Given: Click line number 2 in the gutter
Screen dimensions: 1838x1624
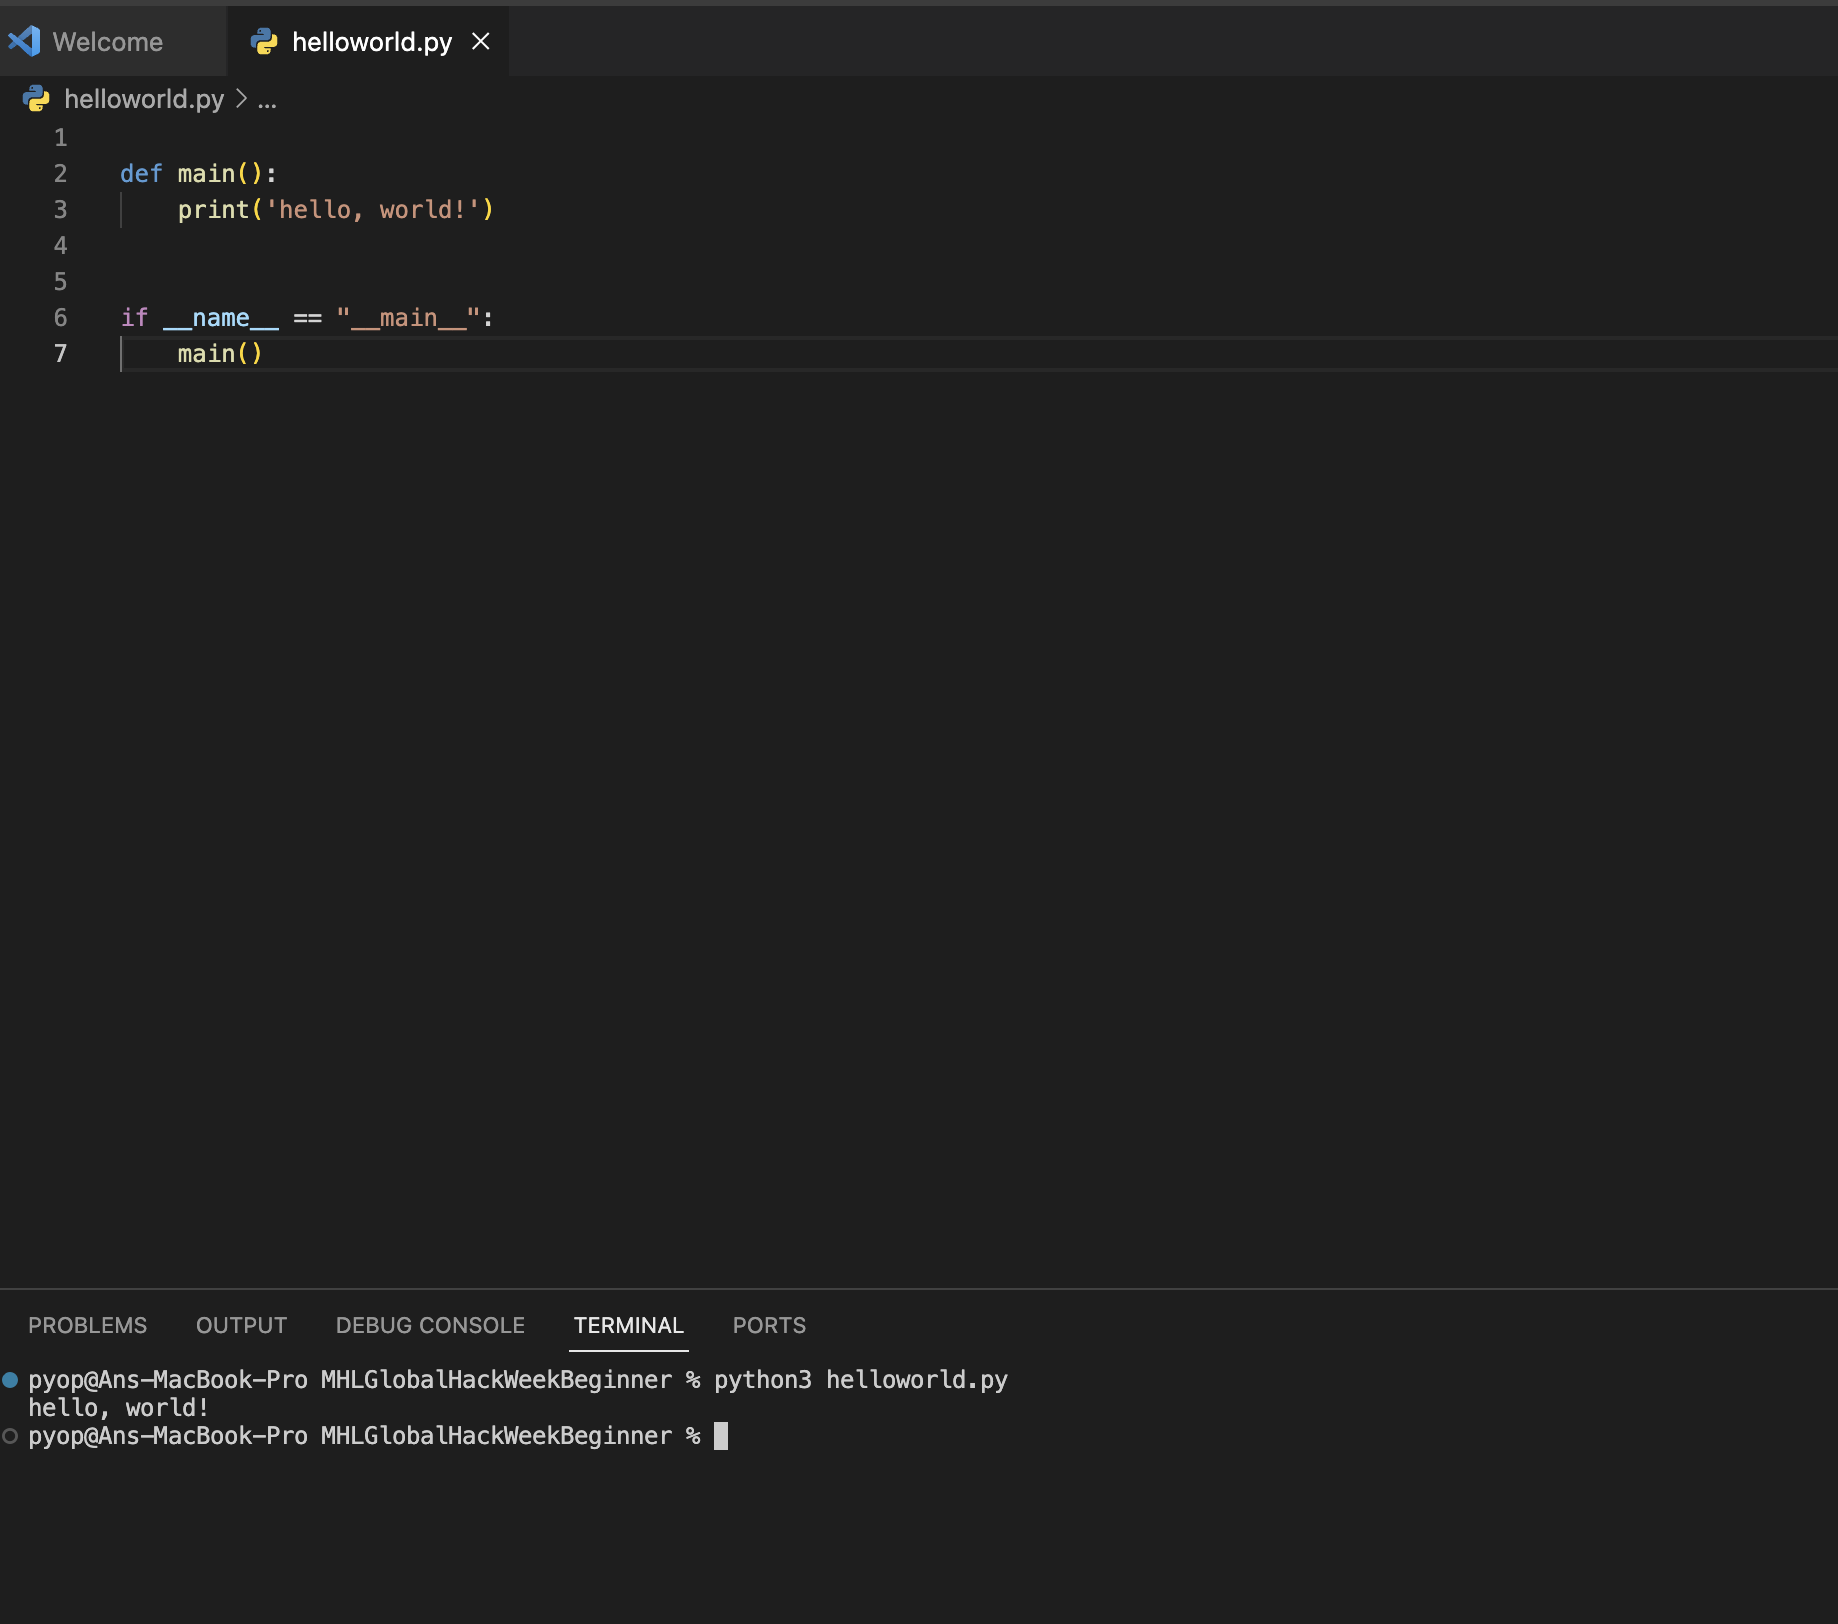Looking at the screenshot, I should (x=61, y=173).
